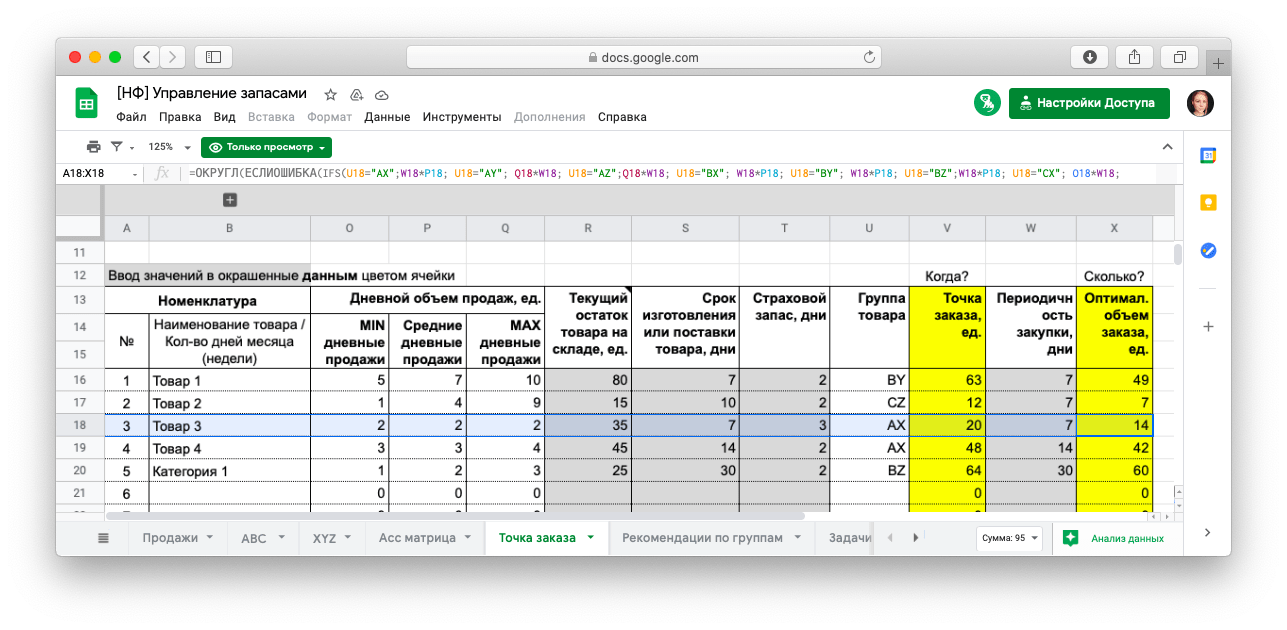This screenshot has height=630, width=1287.
Task: Open the 'Сумма: 95' summary dropdown
Action: click(x=1009, y=538)
